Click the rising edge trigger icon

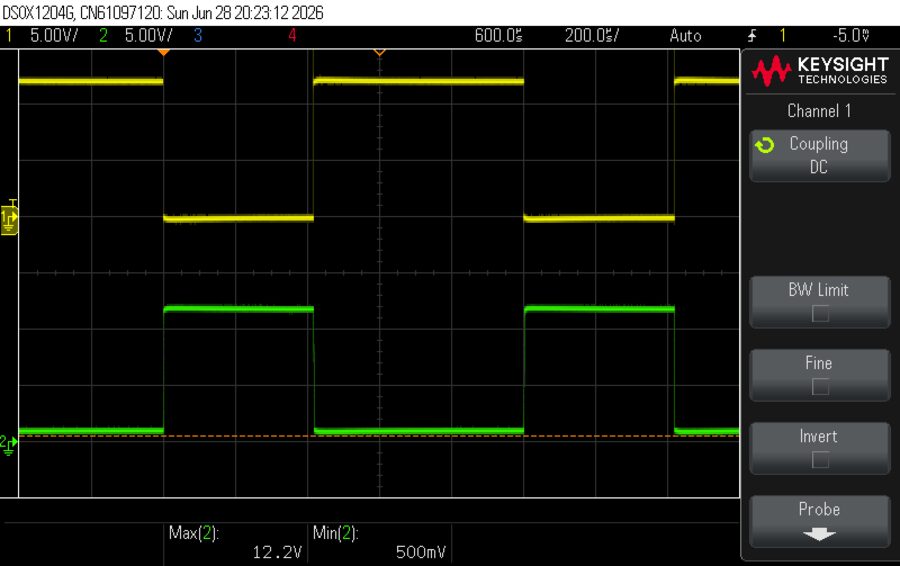pyautogui.click(x=752, y=36)
